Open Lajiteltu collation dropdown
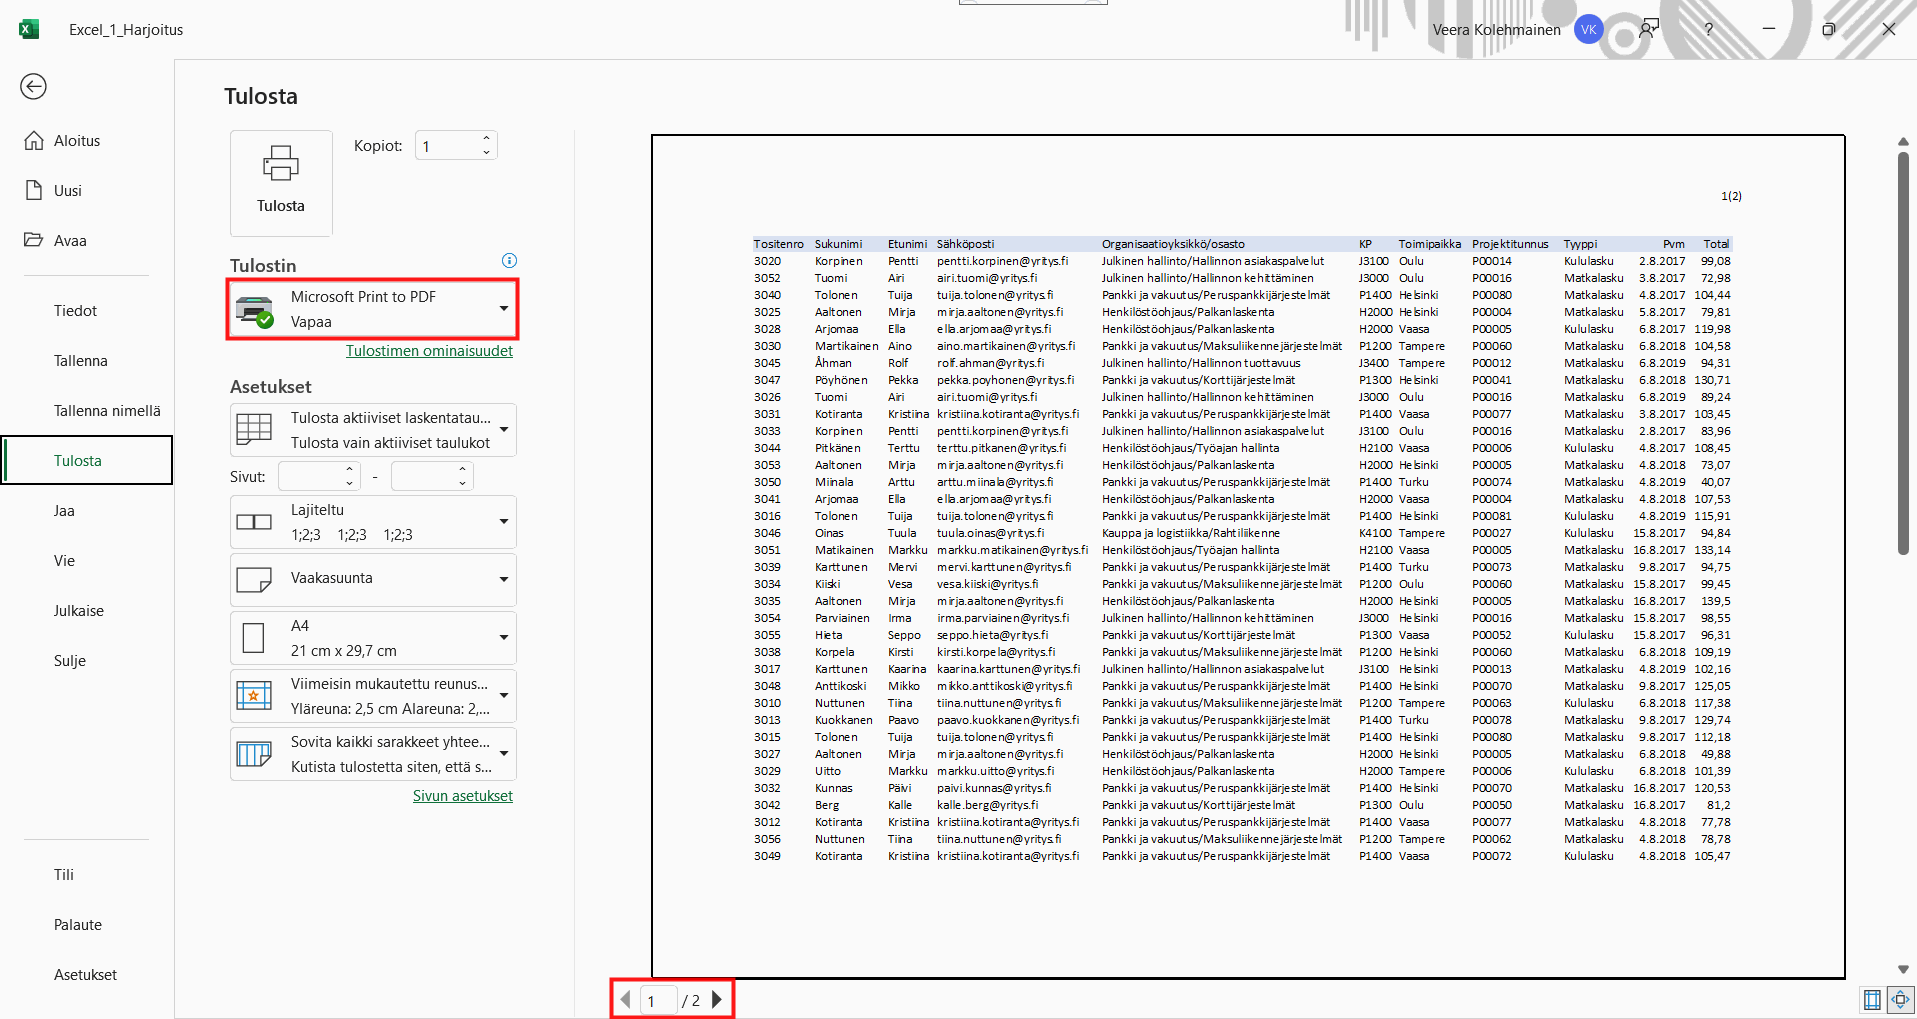The height and width of the screenshot is (1019, 1917). (x=373, y=522)
